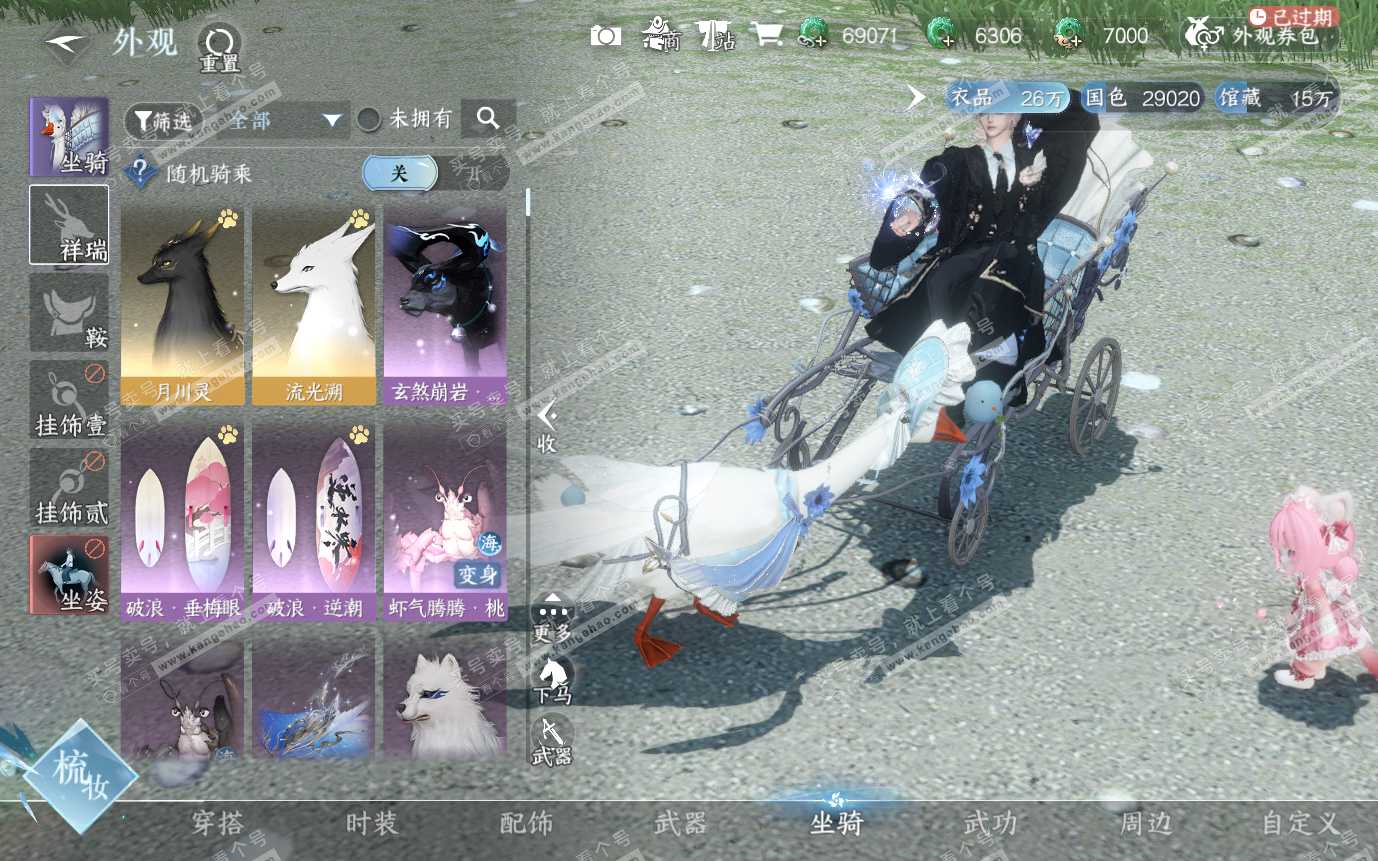Click the 武器 weapon toggle button
Image resolution: width=1378 pixels, height=861 pixels.
552,742
